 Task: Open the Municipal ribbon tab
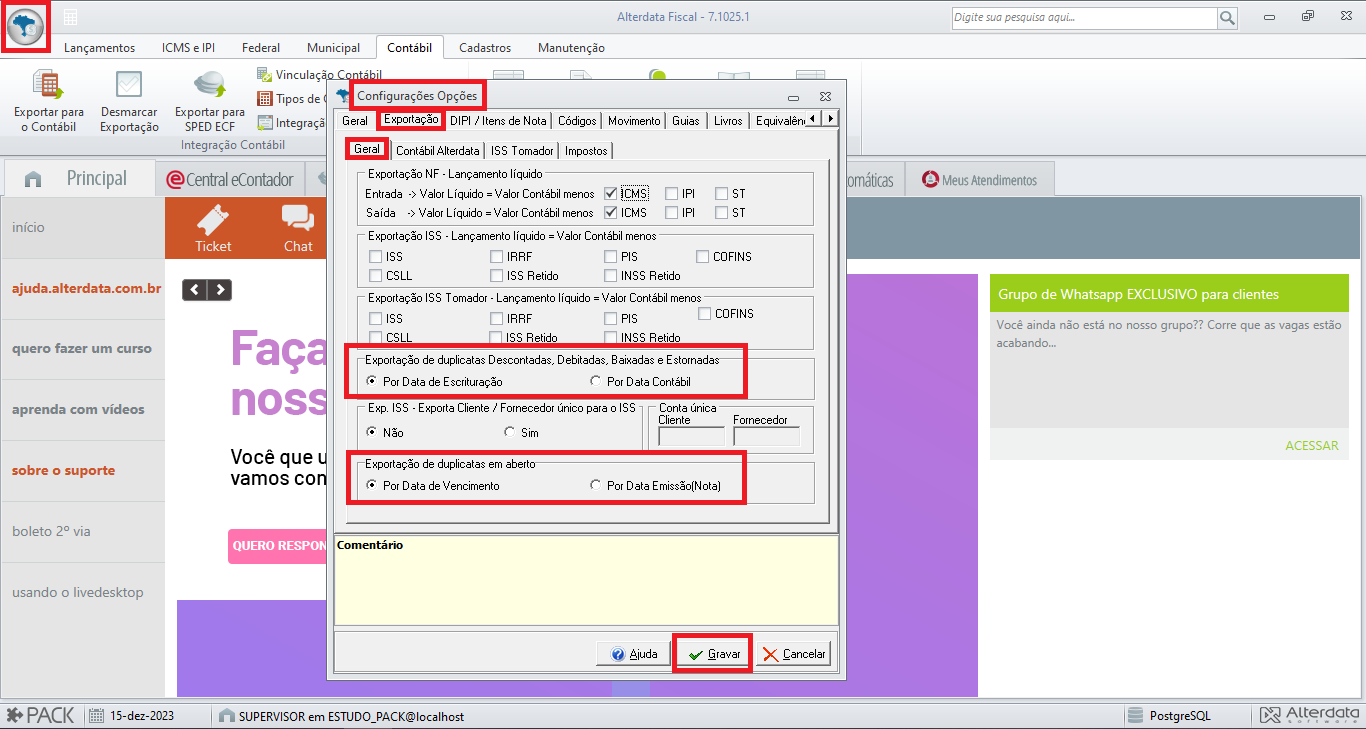(x=333, y=48)
